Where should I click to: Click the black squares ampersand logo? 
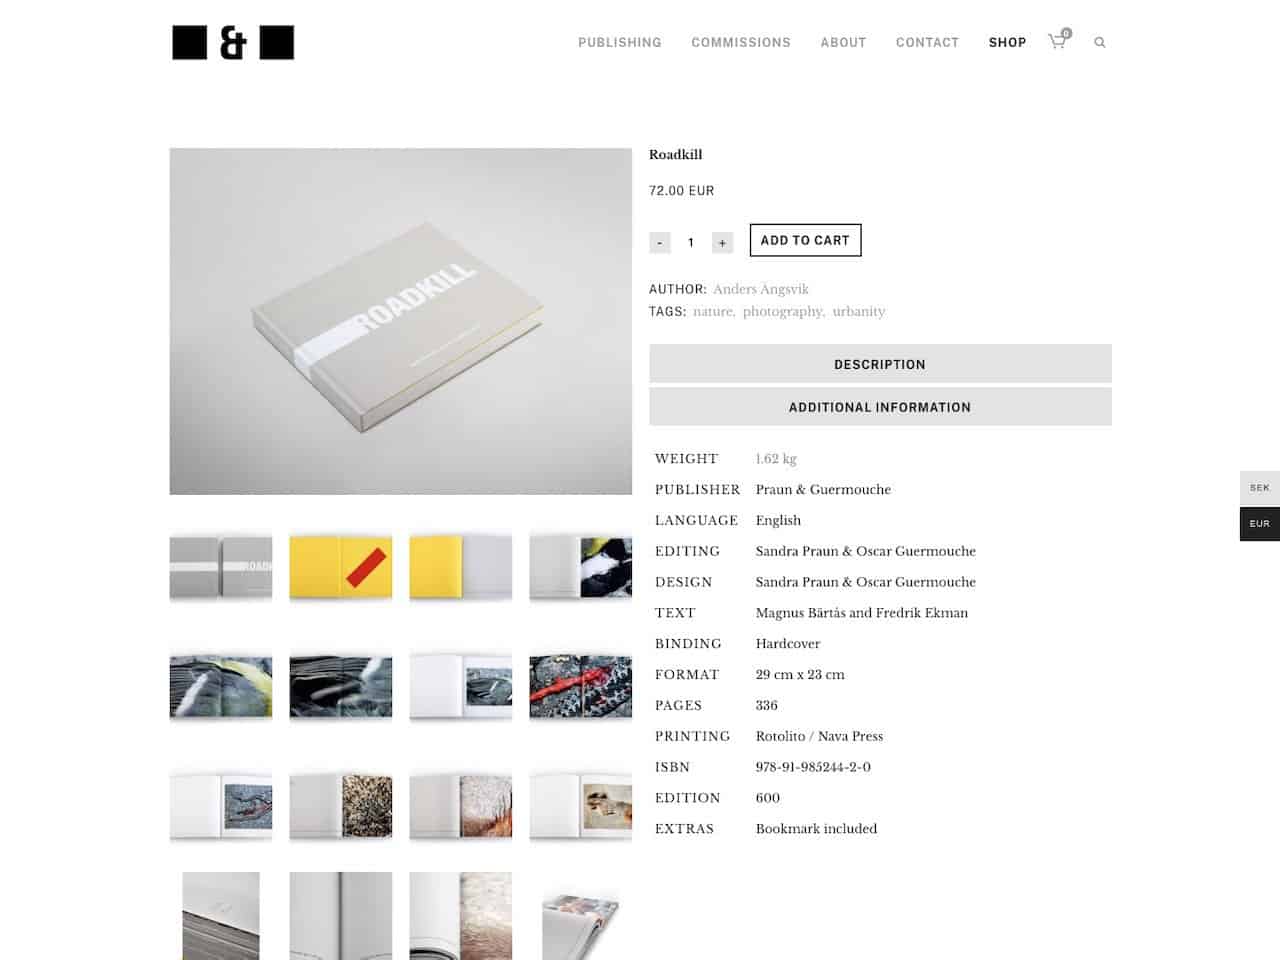coord(233,43)
